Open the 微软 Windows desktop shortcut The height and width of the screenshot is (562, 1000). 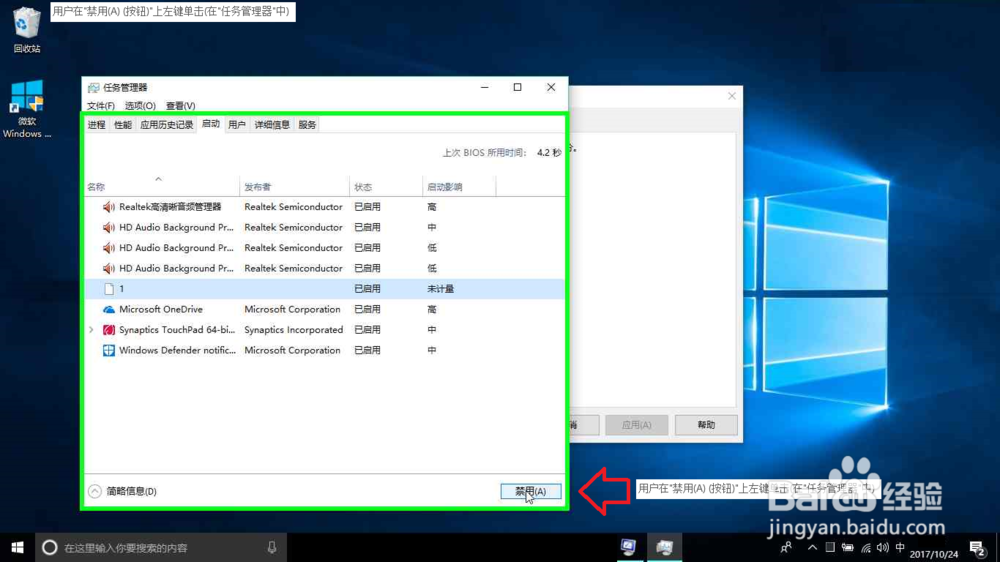coord(27,108)
